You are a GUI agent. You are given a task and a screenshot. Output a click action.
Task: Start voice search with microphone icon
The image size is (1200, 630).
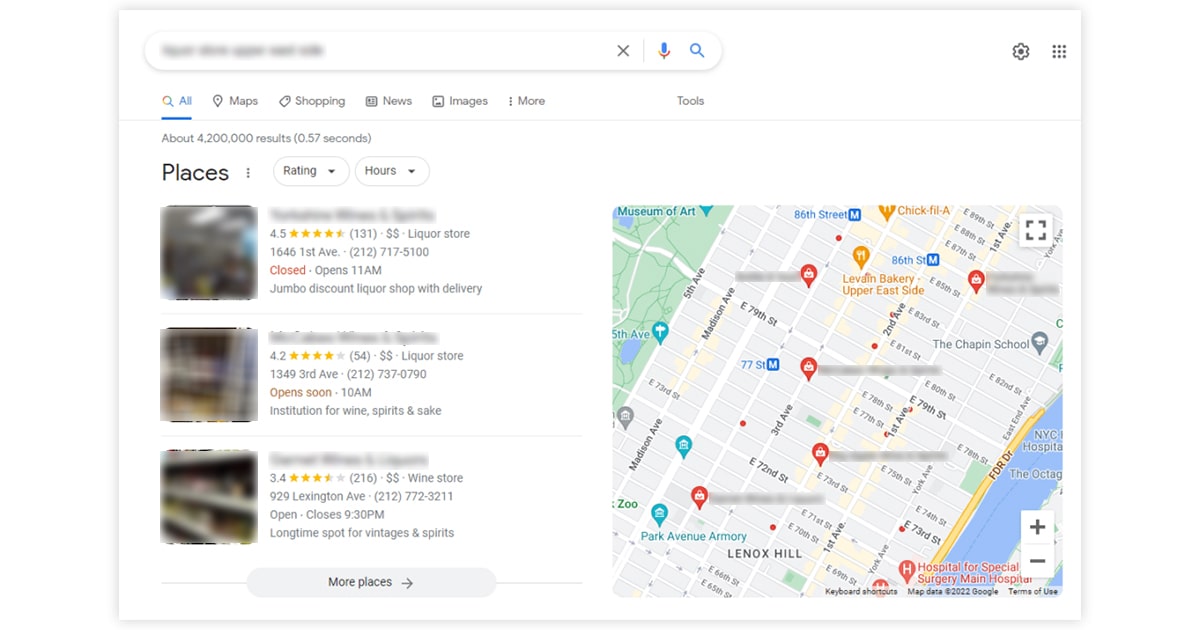click(x=663, y=51)
